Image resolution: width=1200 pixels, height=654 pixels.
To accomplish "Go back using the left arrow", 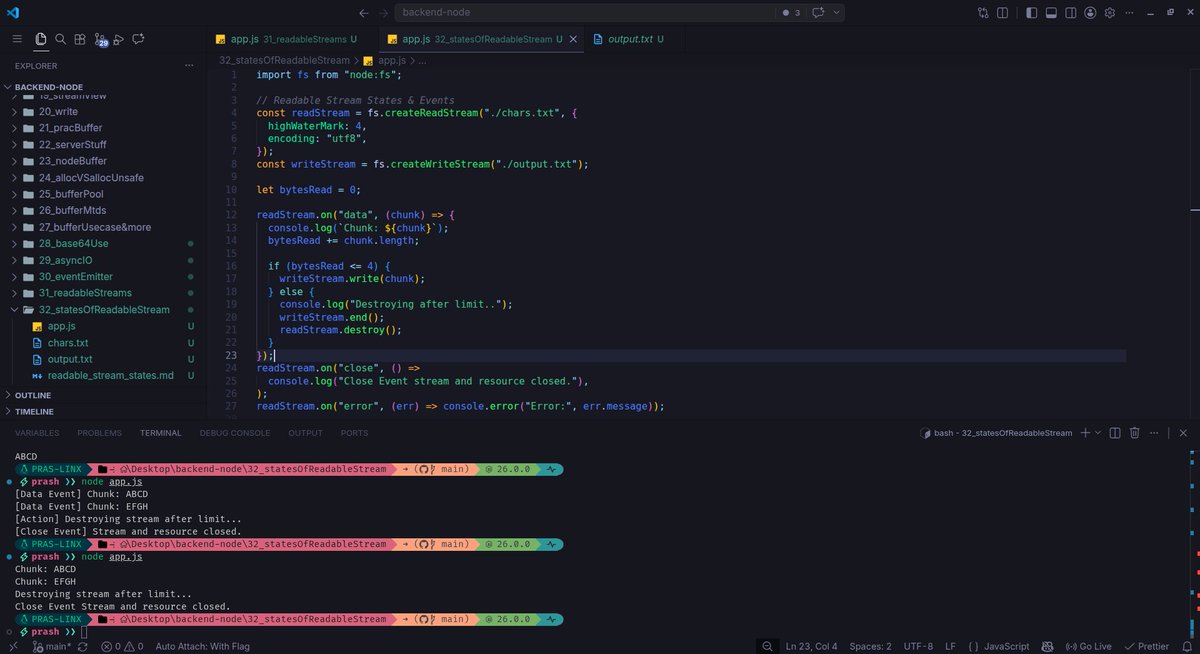I will [x=364, y=12].
